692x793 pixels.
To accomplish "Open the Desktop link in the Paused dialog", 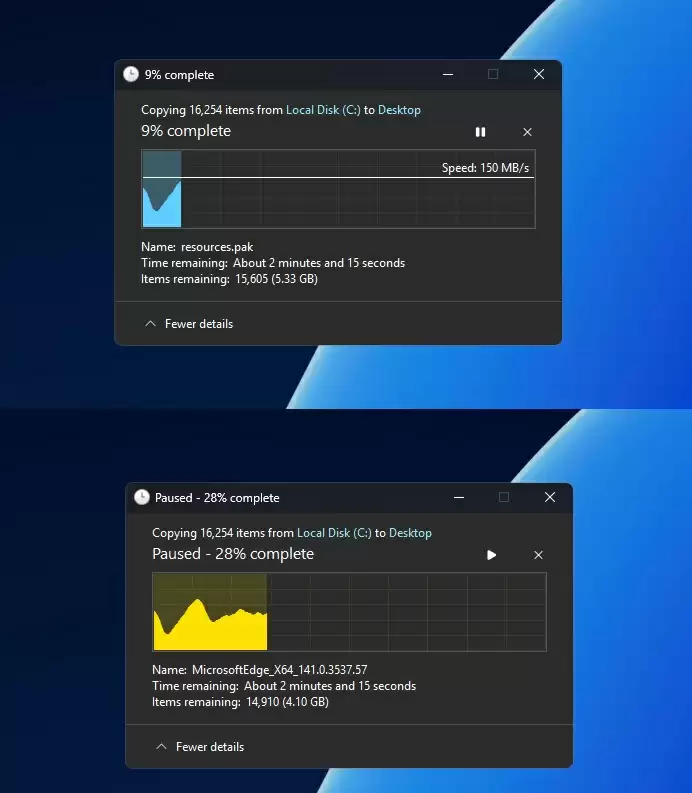I will pyautogui.click(x=410, y=533).
